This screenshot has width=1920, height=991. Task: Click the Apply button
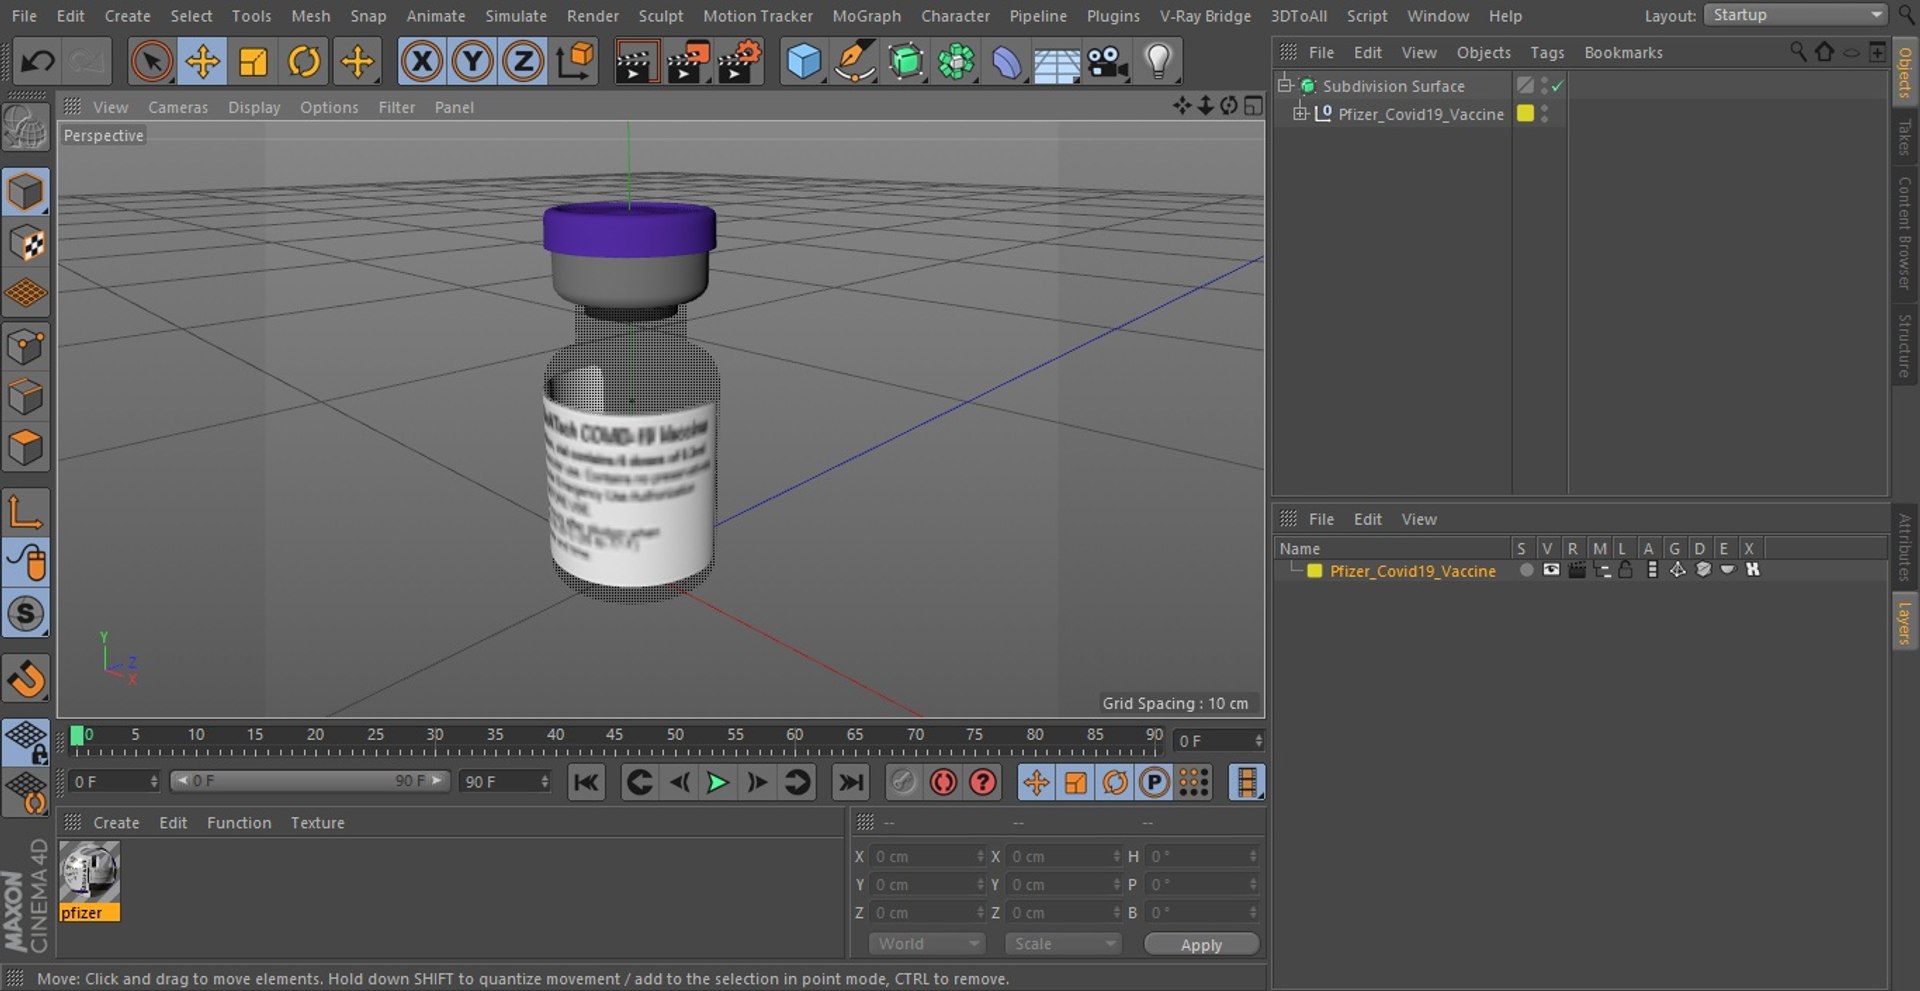point(1201,945)
